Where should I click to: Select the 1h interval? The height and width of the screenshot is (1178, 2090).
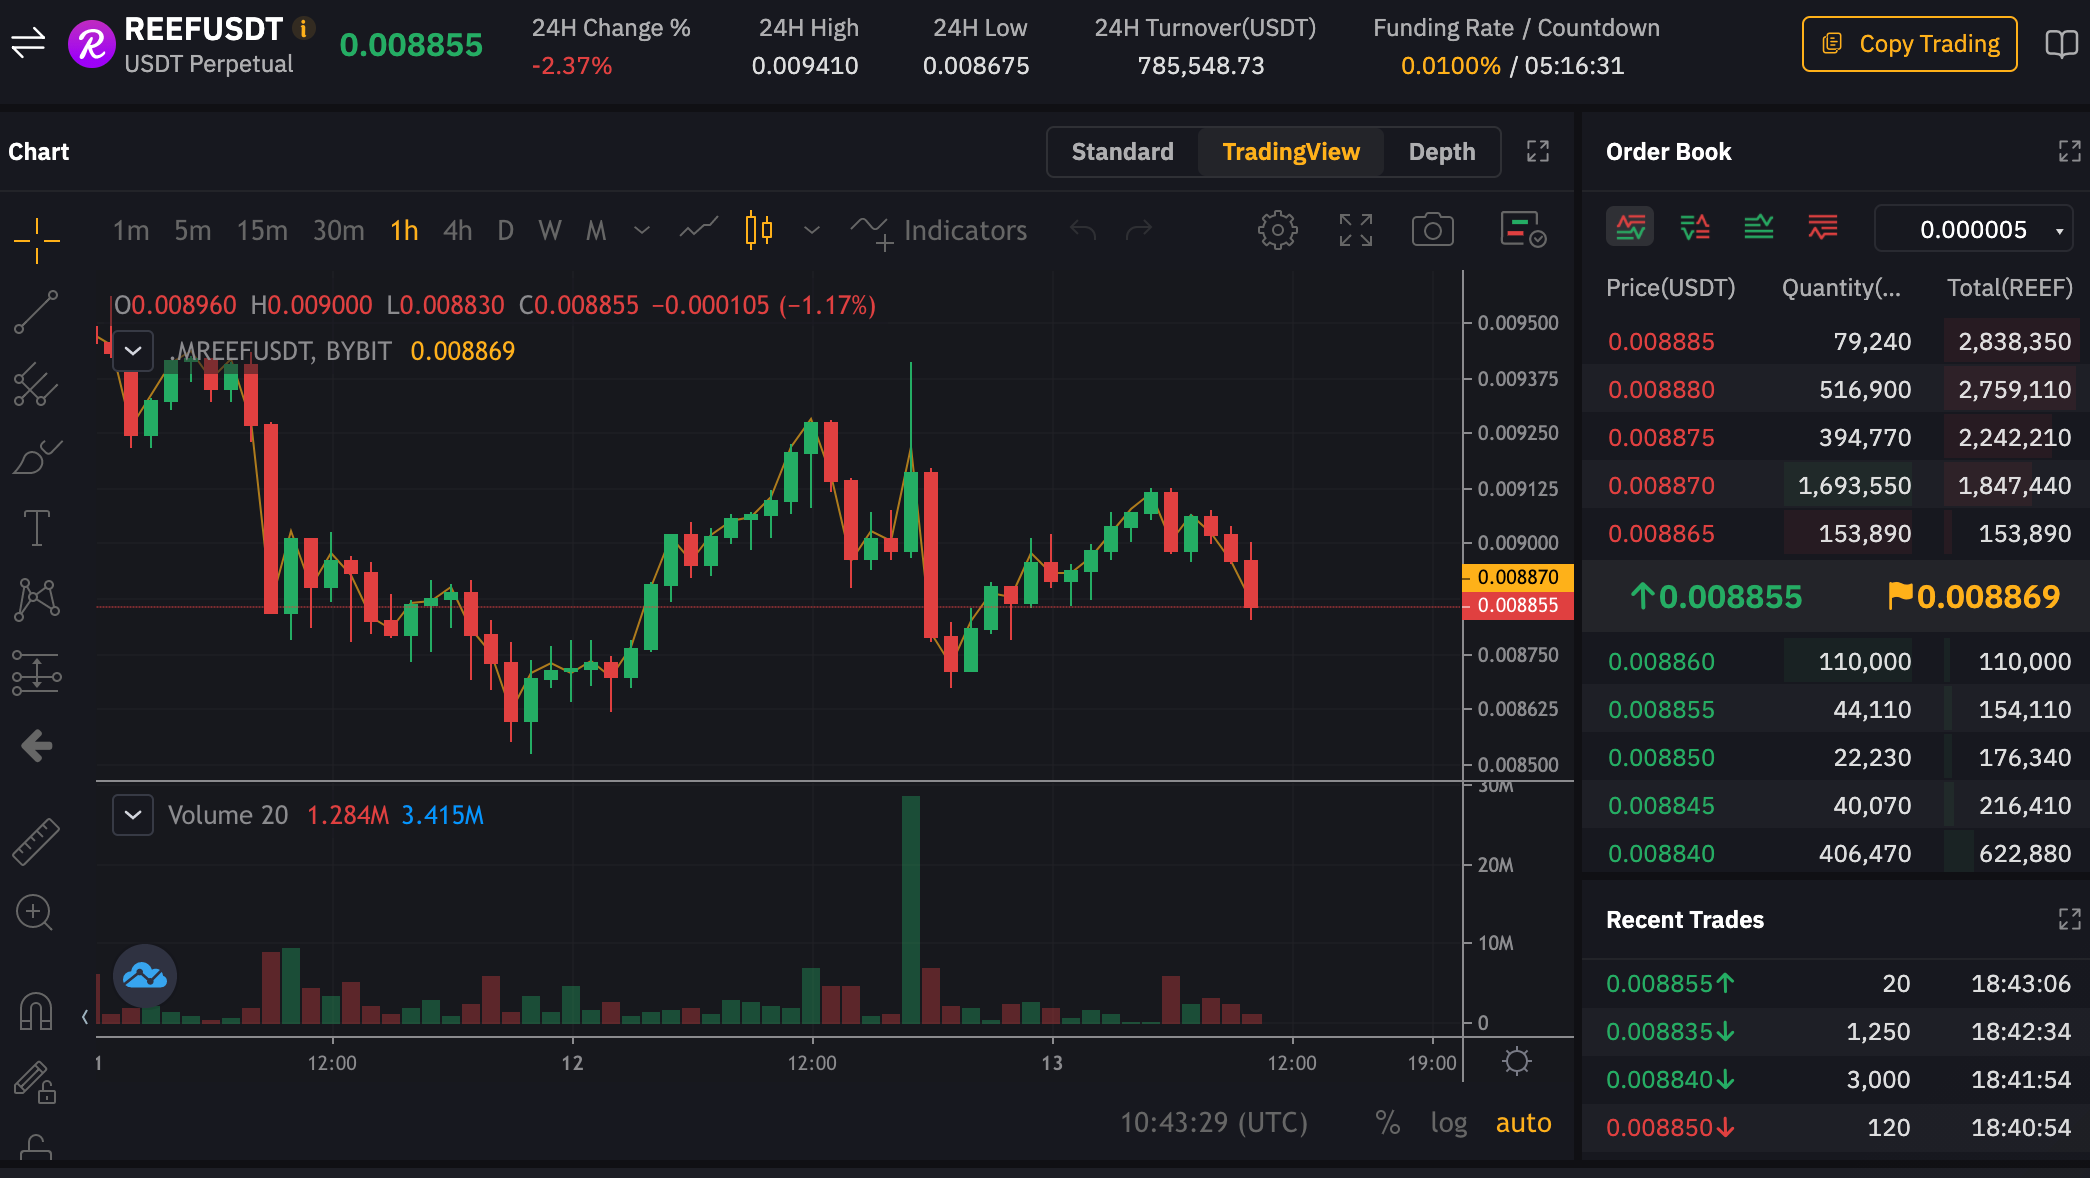[404, 231]
